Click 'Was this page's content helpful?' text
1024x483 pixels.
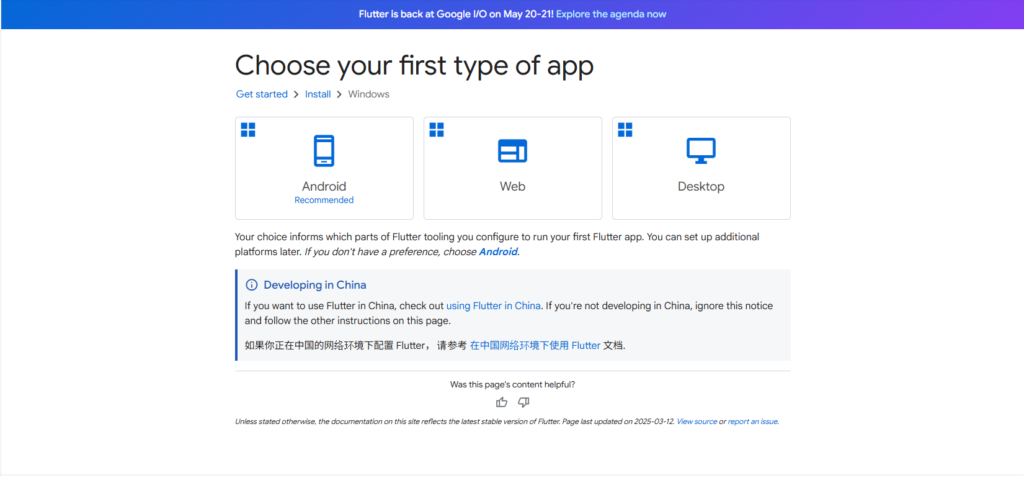point(513,385)
